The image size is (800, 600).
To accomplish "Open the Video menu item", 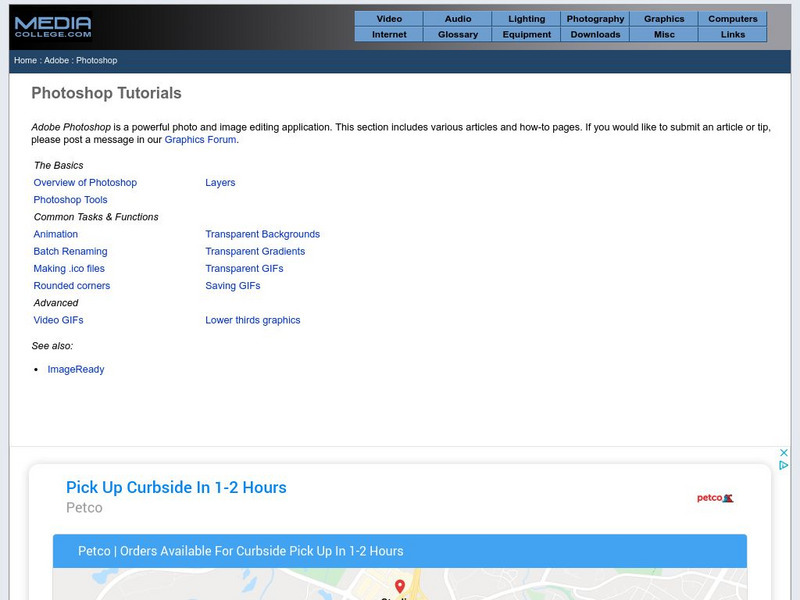I will (x=389, y=19).
